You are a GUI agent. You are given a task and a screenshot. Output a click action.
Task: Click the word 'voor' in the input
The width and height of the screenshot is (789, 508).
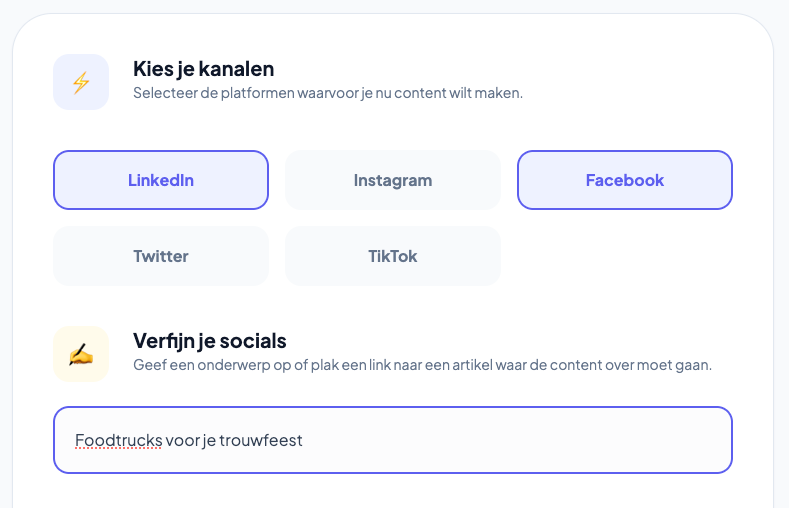click(183, 440)
